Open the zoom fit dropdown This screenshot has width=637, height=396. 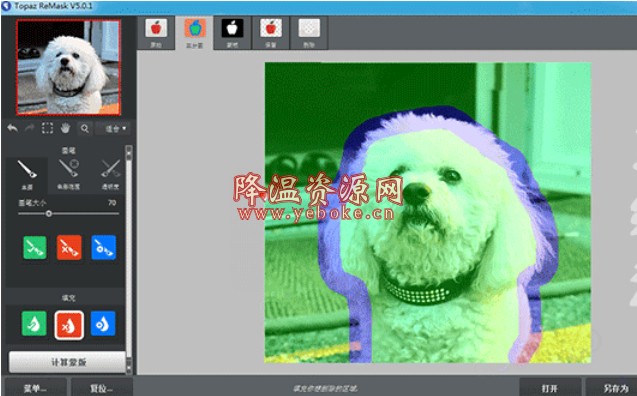[x=115, y=129]
